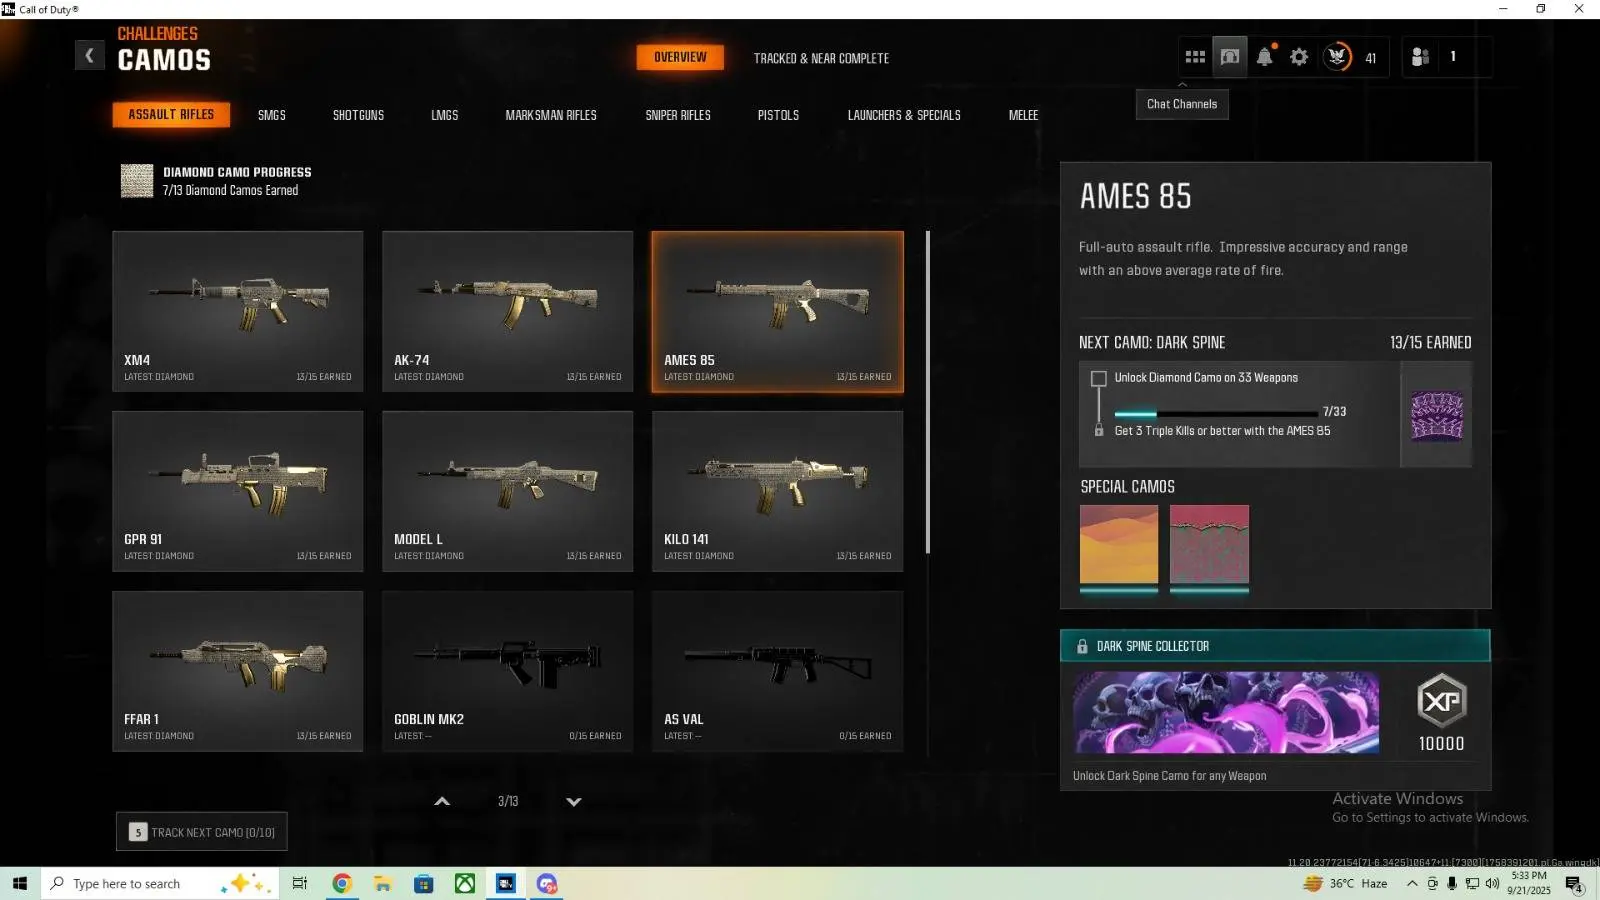The height and width of the screenshot is (900, 1600).
Task: Open the Chat Channels icon
Action: pos(1230,57)
